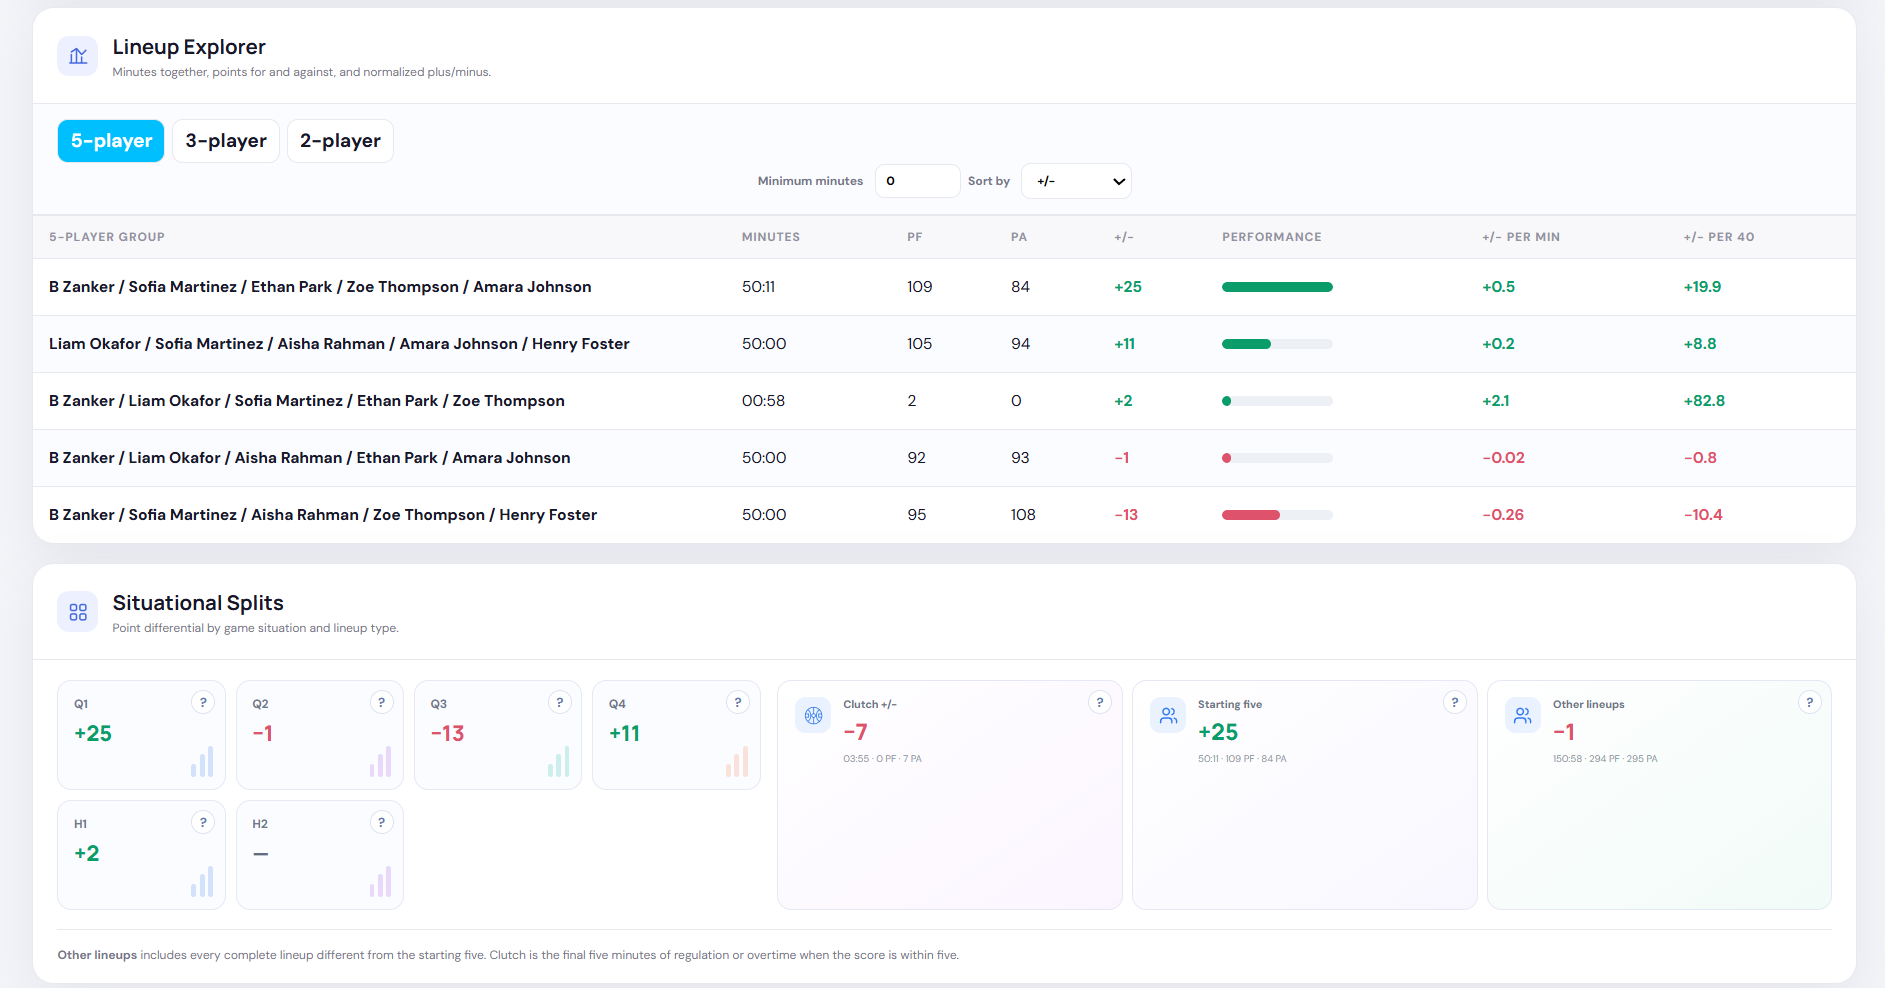Select the 5-player tab
The image size is (1885, 988).
pyautogui.click(x=111, y=141)
